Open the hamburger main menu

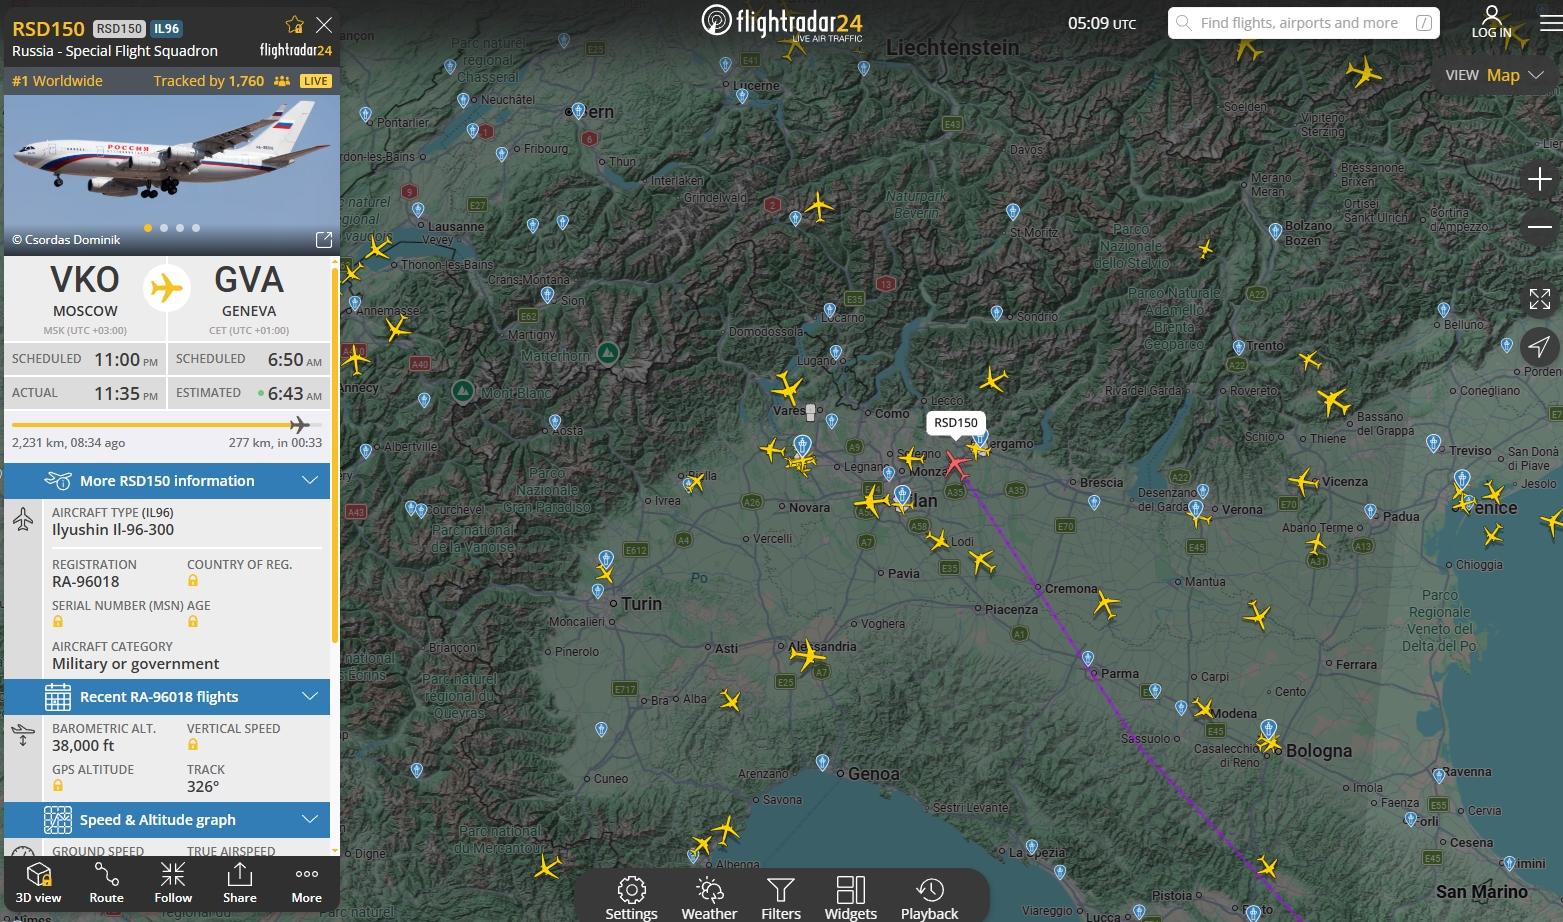(1549, 22)
